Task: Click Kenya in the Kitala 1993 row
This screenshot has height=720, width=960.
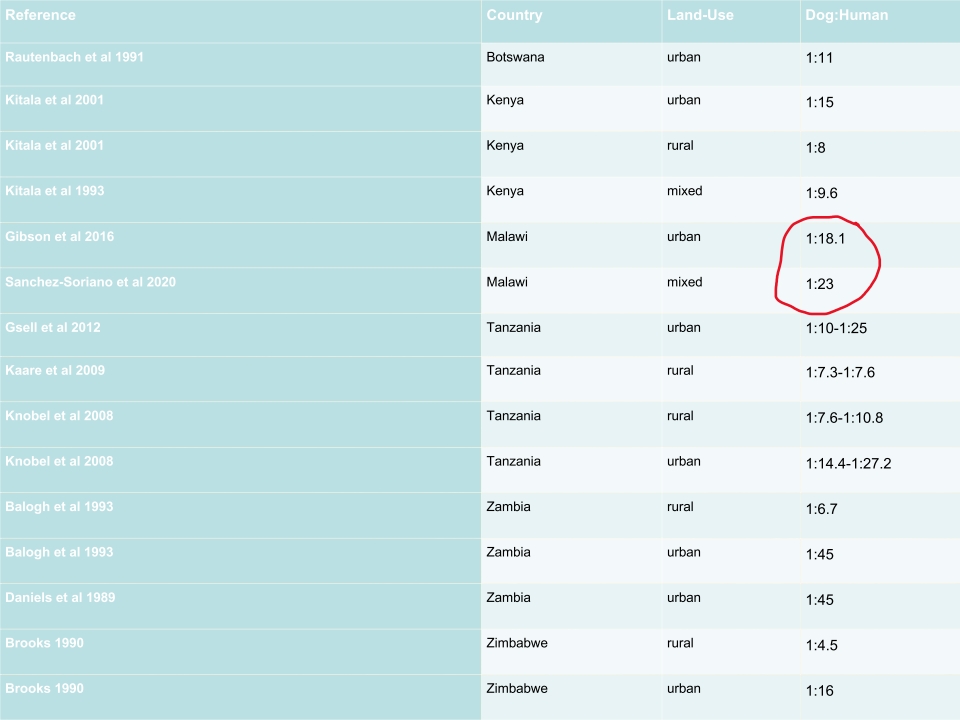Action: (x=504, y=190)
